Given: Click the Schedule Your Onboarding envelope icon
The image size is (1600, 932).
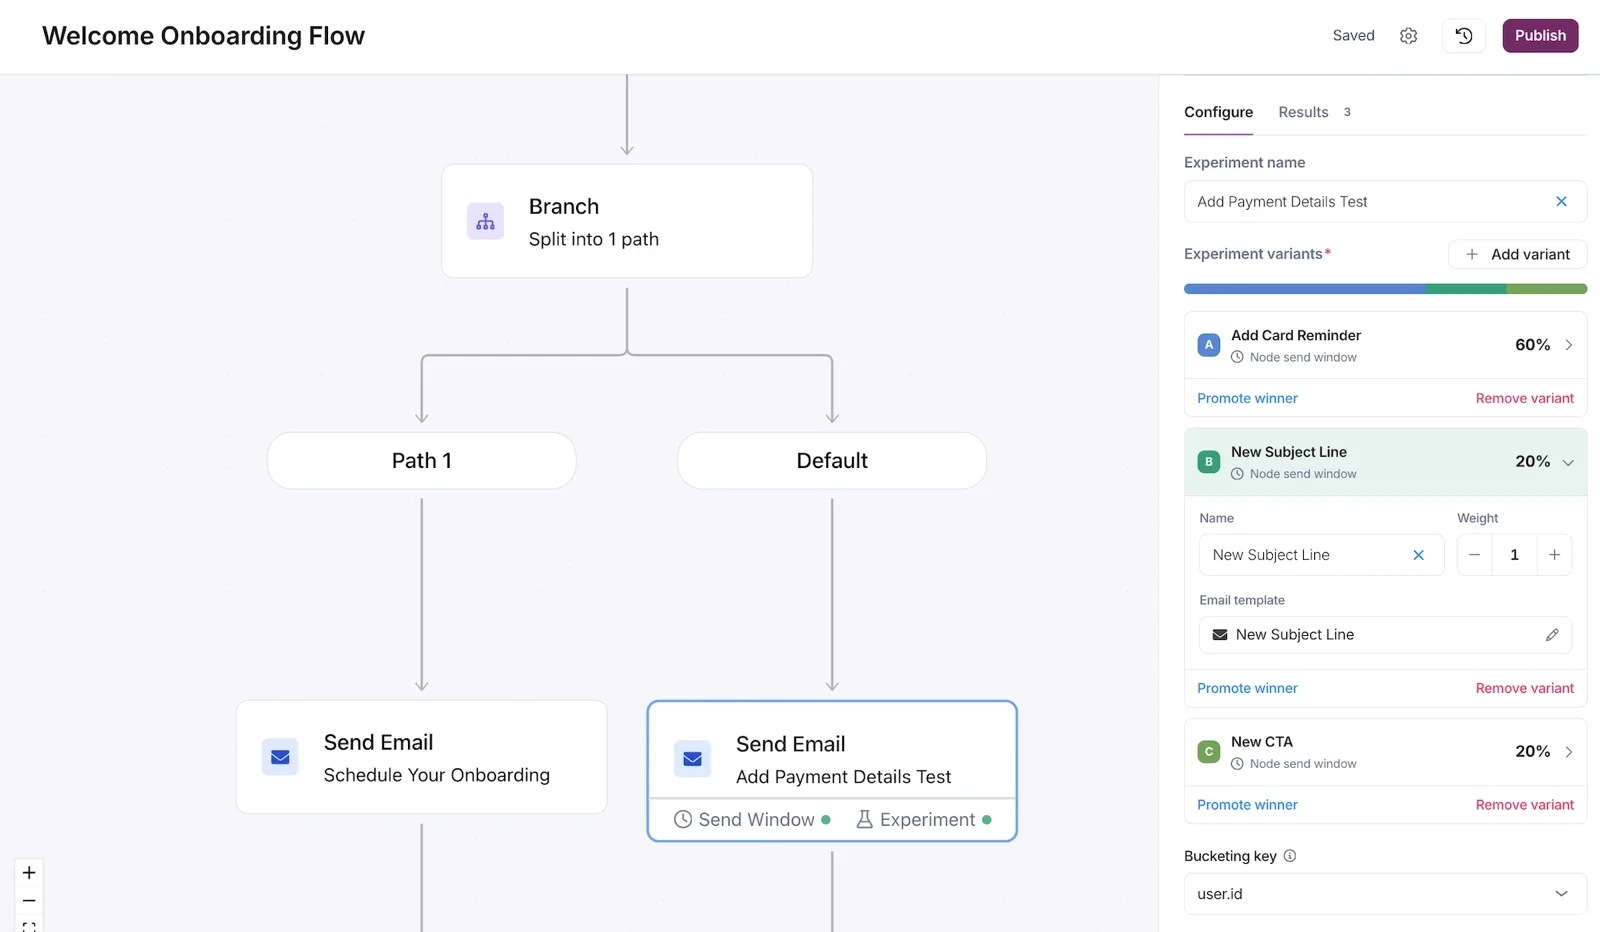Looking at the screenshot, I should point(280,757).
